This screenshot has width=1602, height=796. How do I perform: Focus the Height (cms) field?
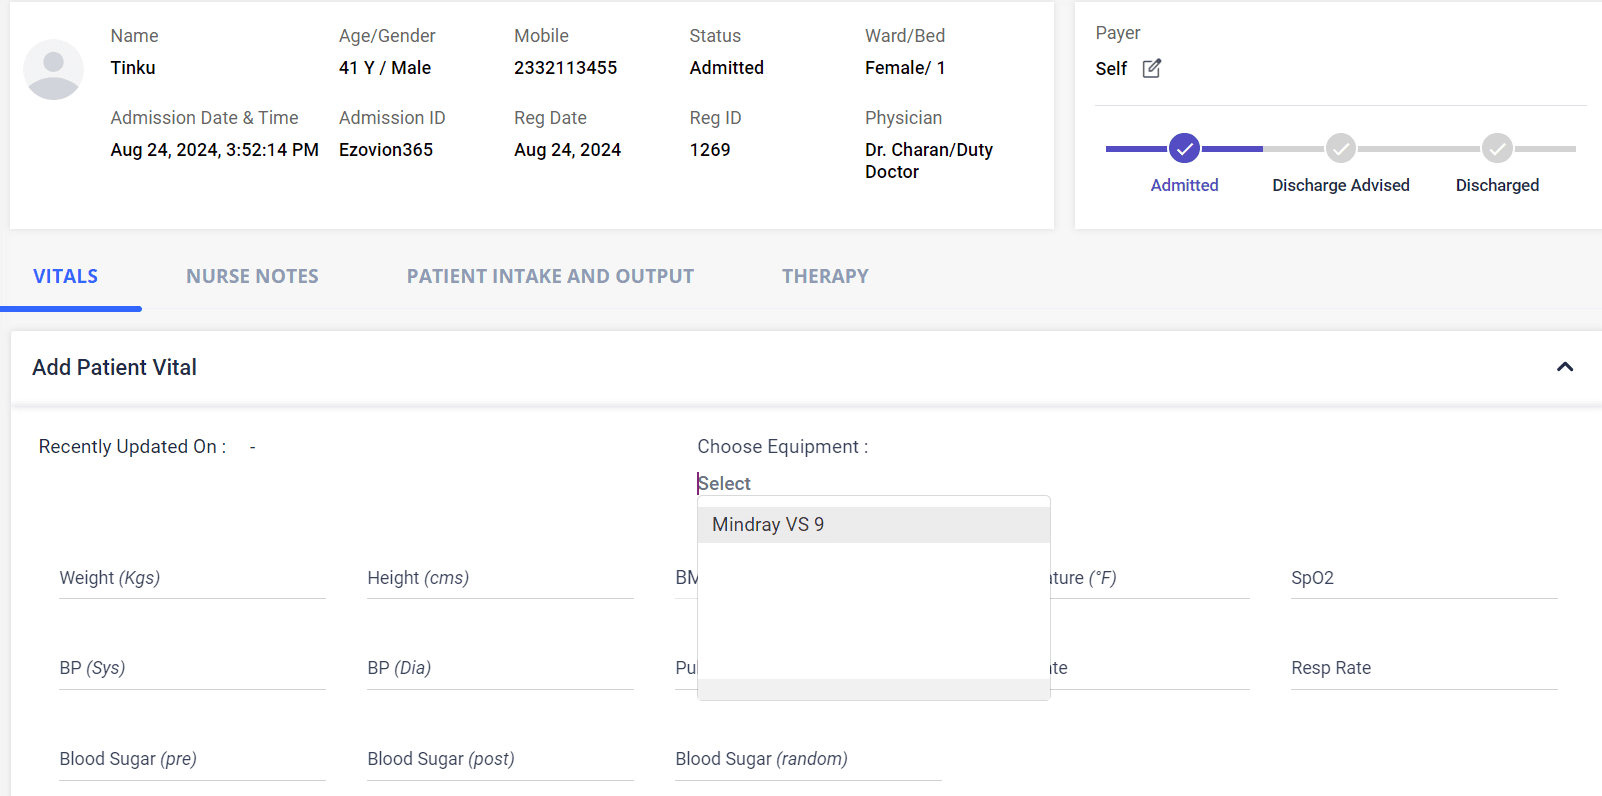(500, 579)
